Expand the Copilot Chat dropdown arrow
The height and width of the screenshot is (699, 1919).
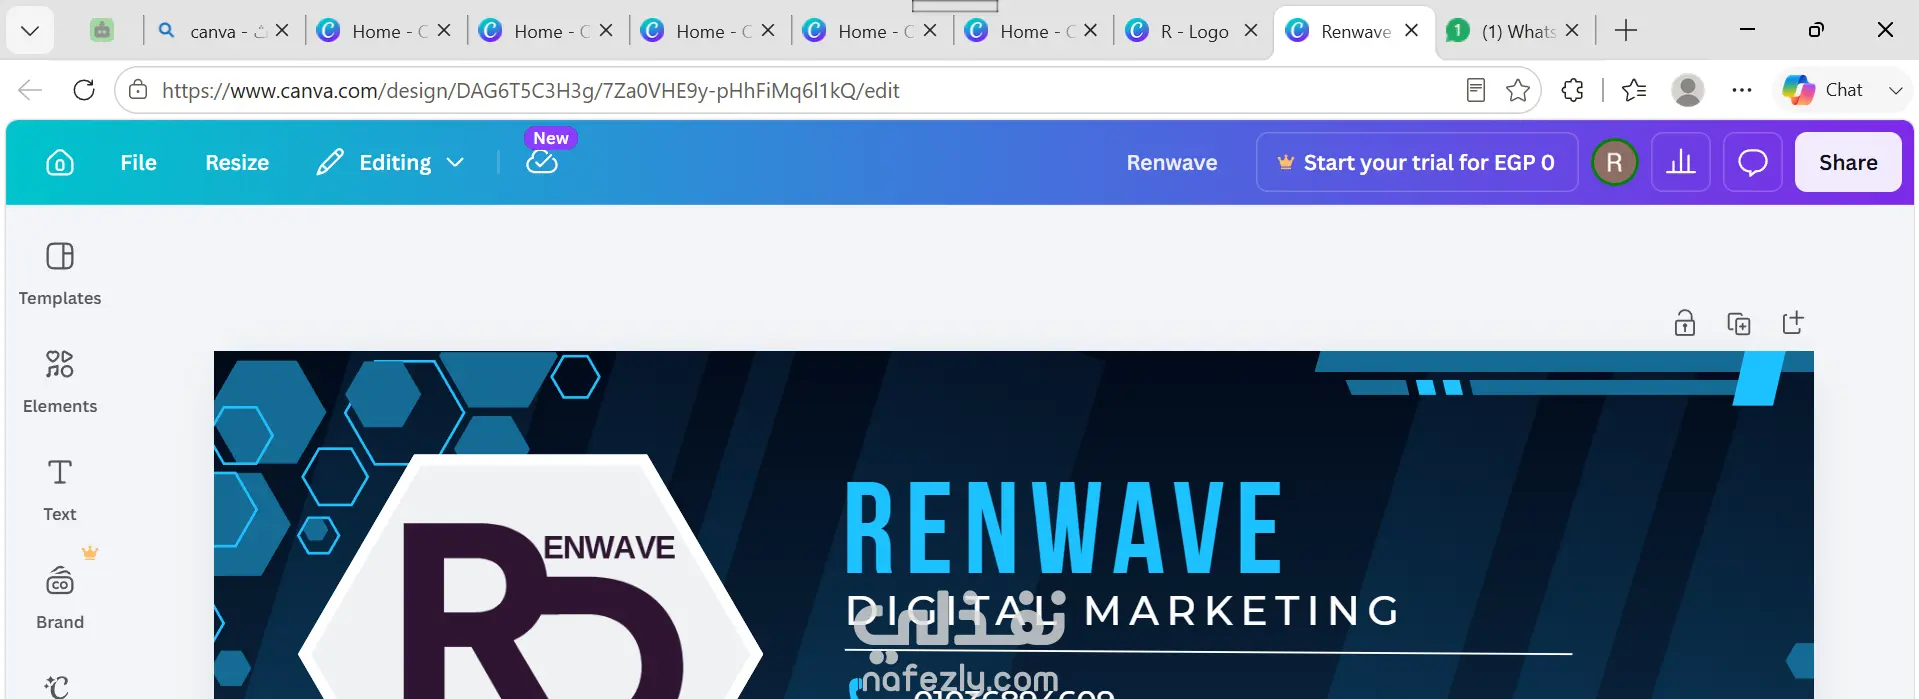point(1895,90)
